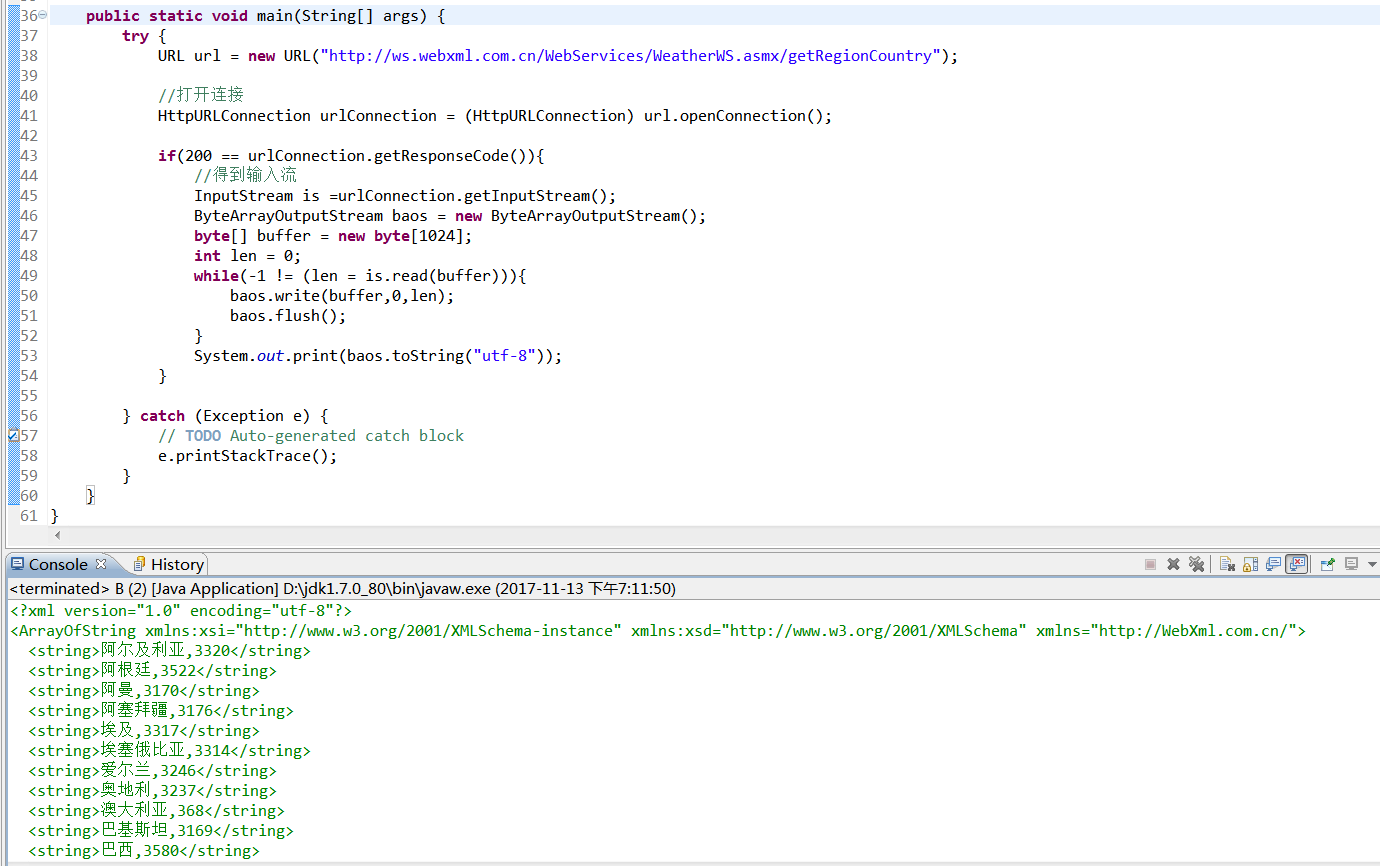Click the Terminate button in Console toolbar
Viewport: 1380px width, 866px height.
1150,564
